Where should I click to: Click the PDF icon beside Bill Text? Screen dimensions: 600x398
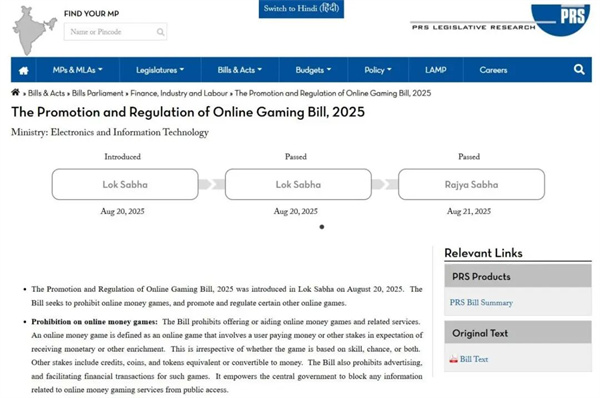point(453,359)
